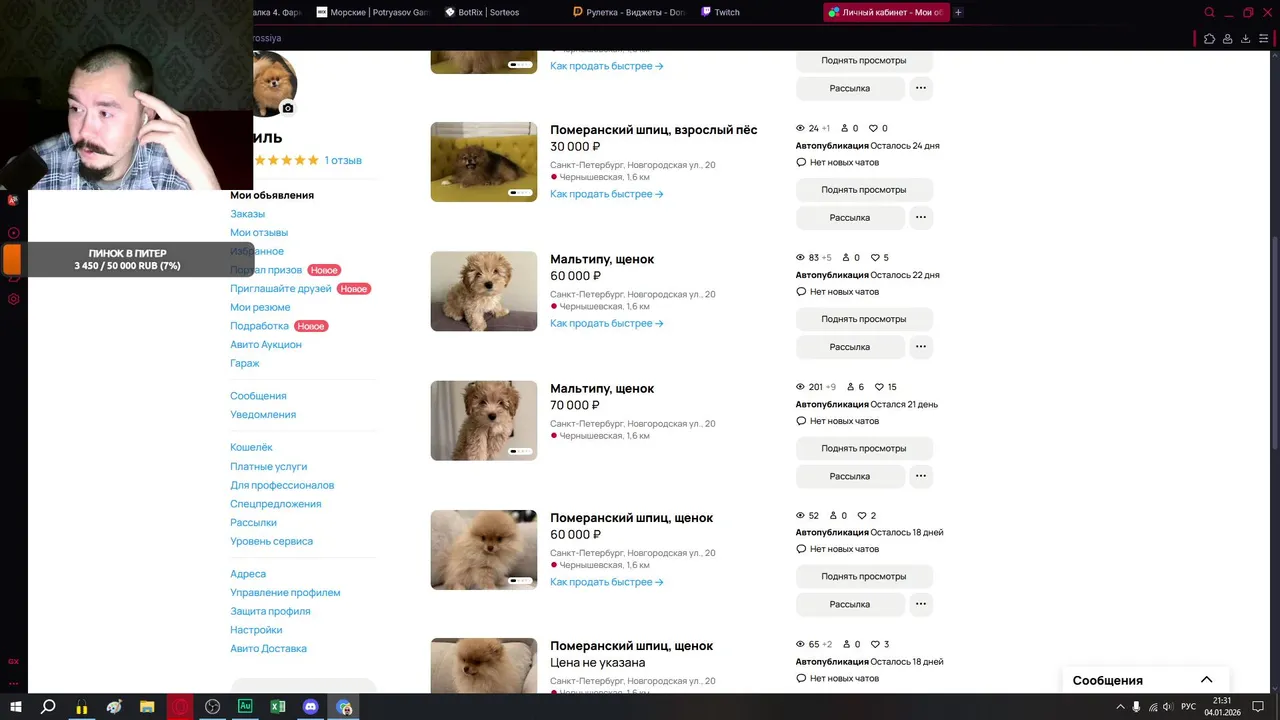
Task: Open network status tray icon
Action: click(1153, 707)
